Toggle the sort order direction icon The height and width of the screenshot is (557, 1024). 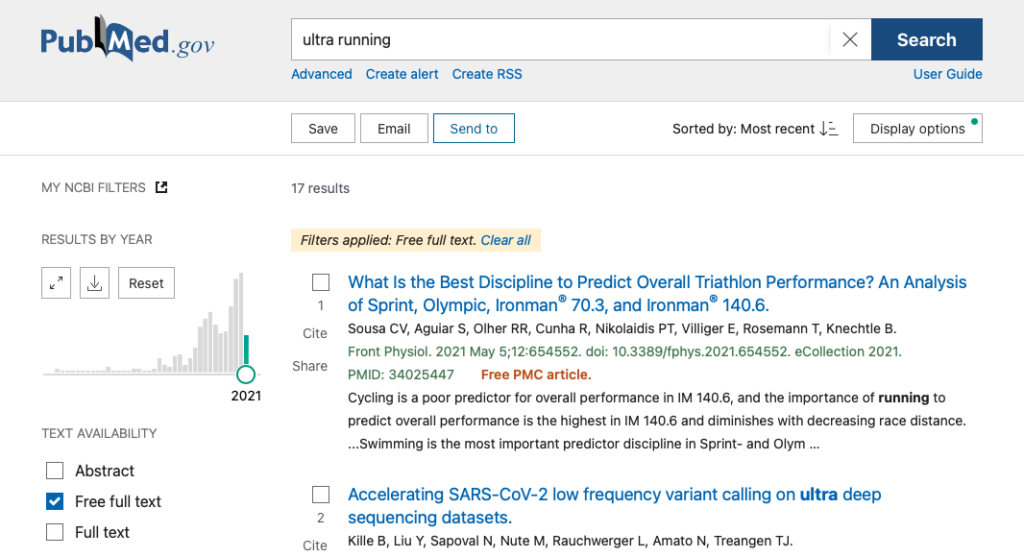point(829,129)
